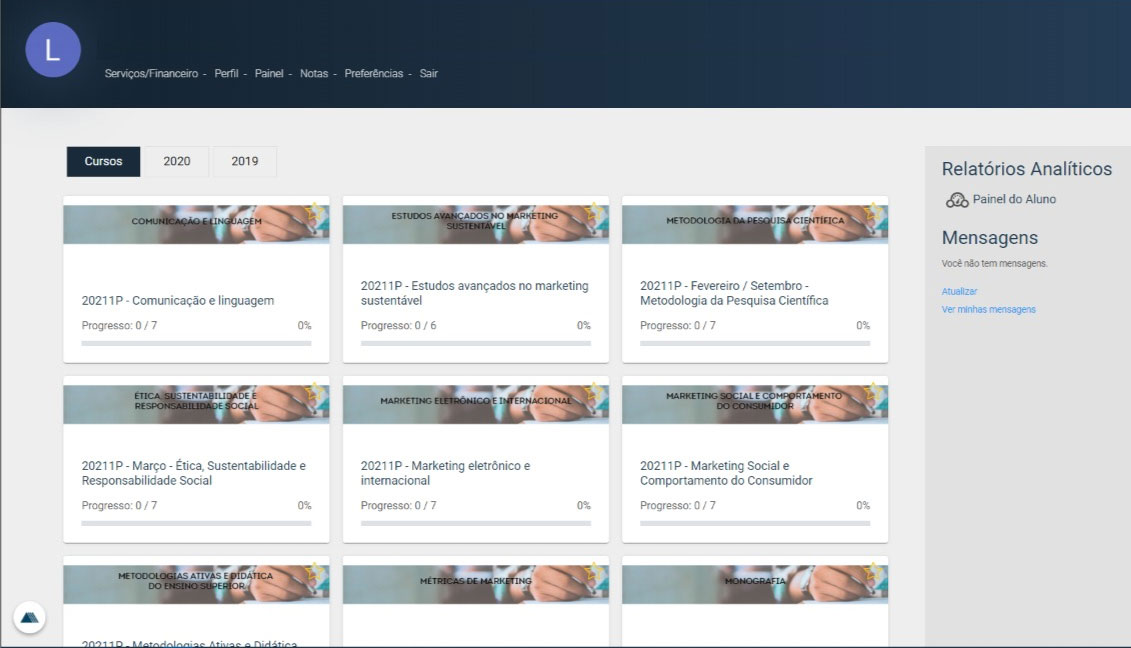
Task: Switch to the 2020 tab
Action: click(x=177, y=162)
